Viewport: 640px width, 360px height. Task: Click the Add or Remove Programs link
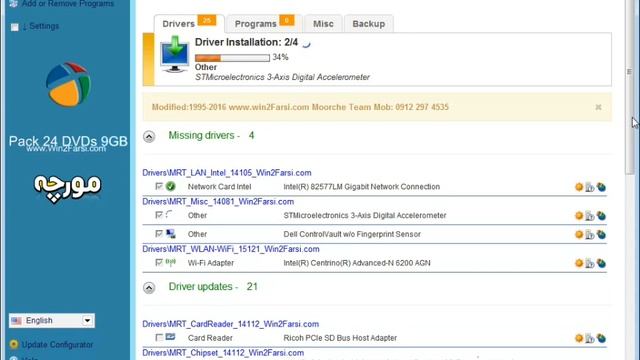(68, 4)
